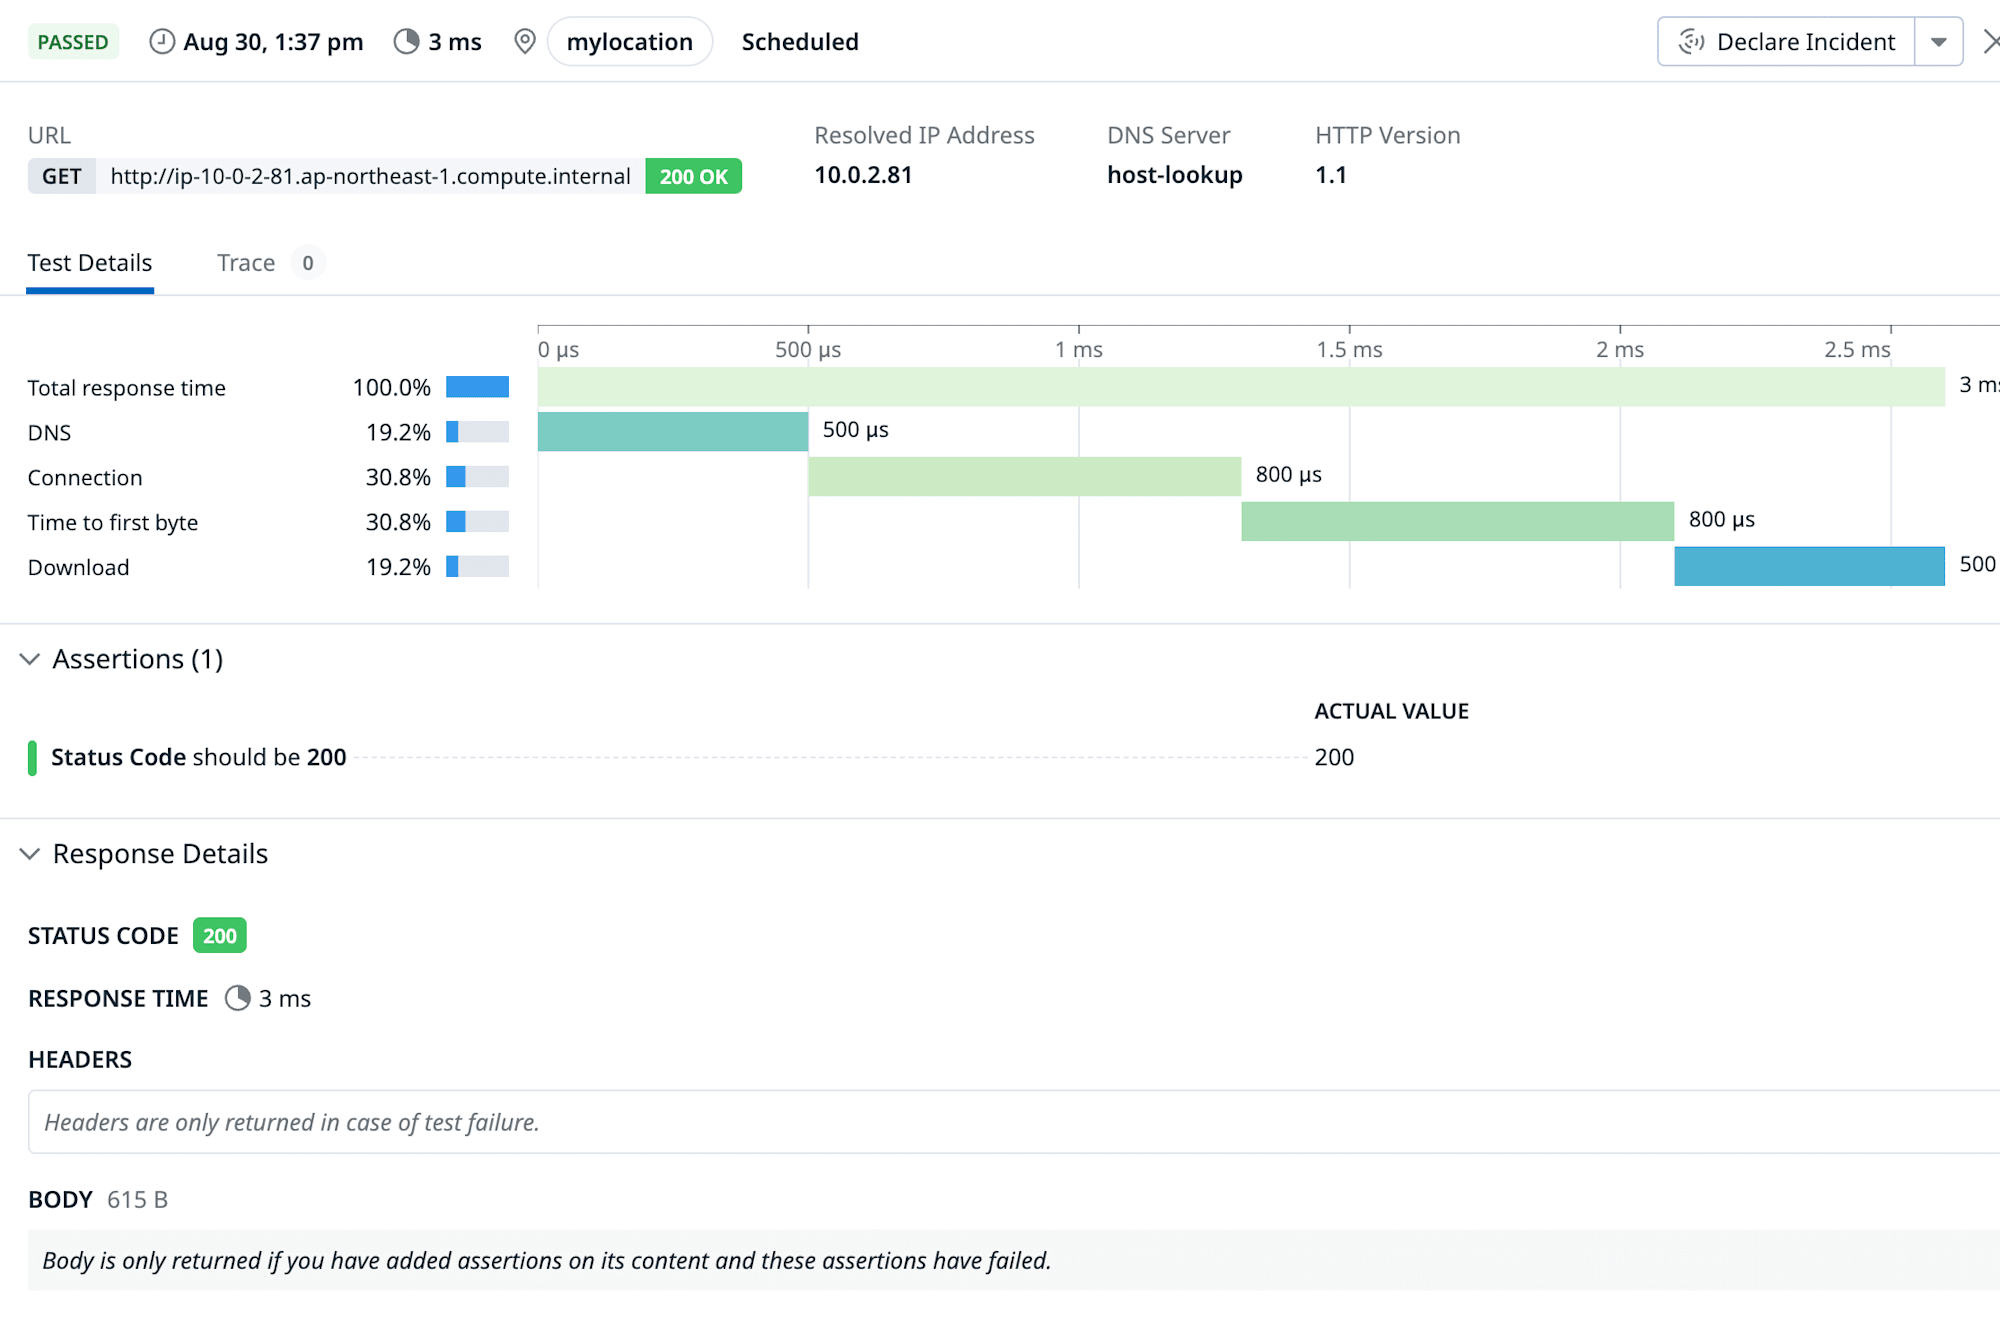Collapse the Assertions section

click(x=30, y=659)
